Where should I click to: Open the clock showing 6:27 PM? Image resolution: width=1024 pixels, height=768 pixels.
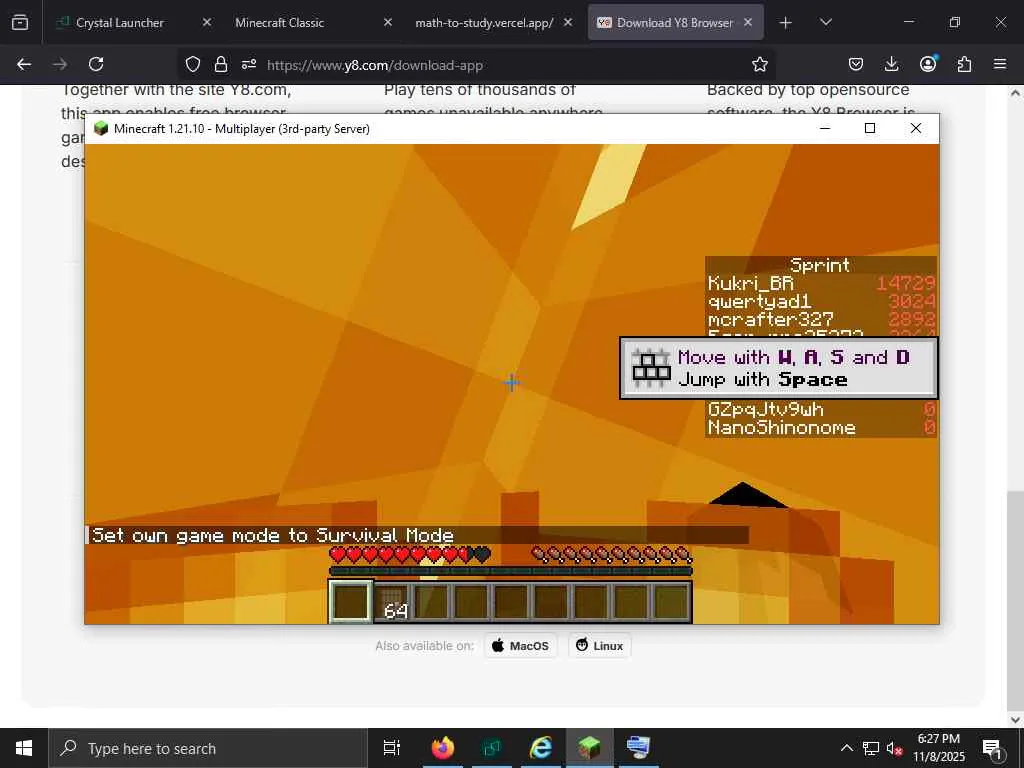(939, 748)
